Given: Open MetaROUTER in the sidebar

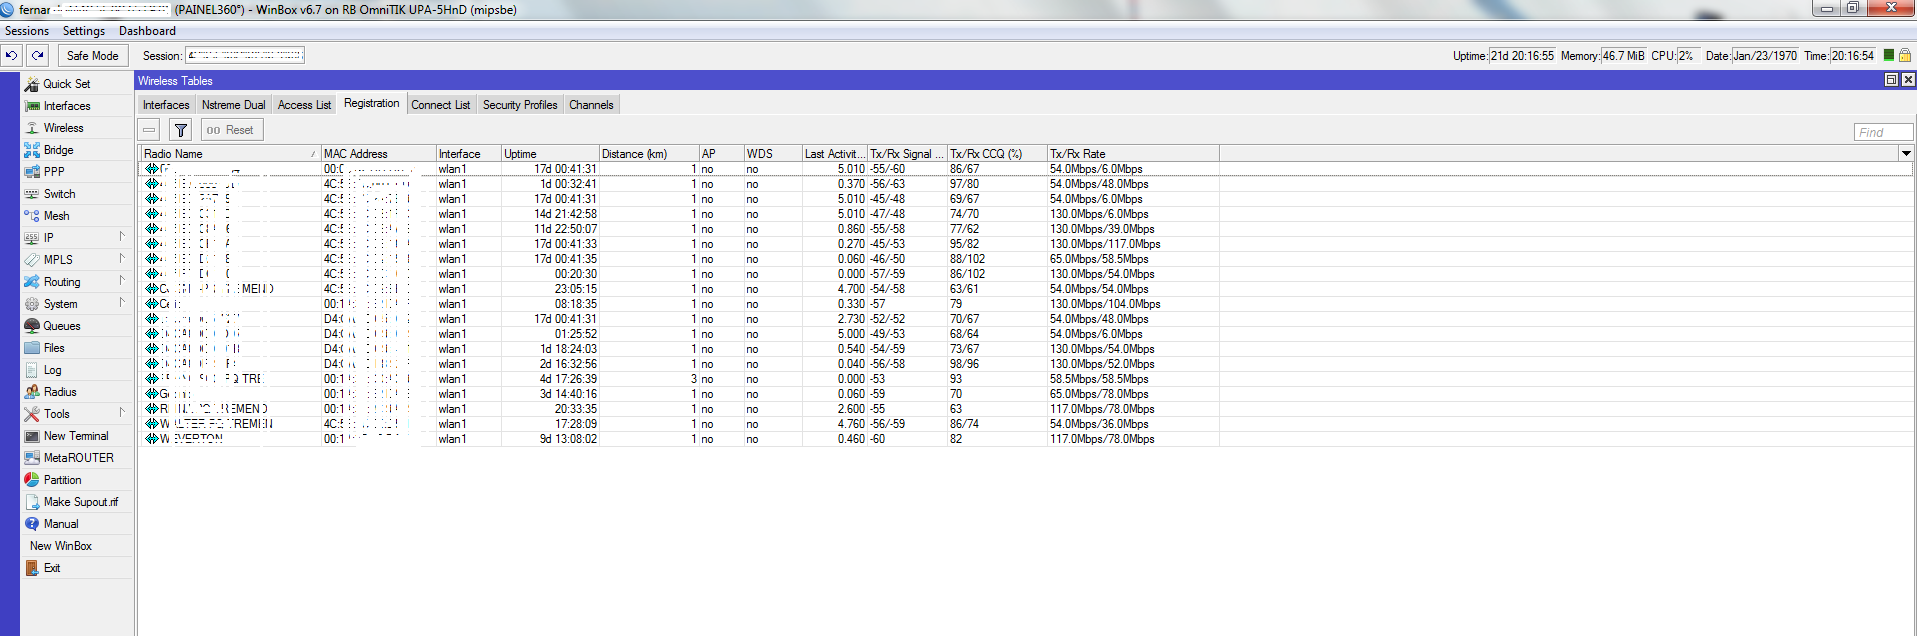Looking at the screenshot, I should click(x=78, y=458).
